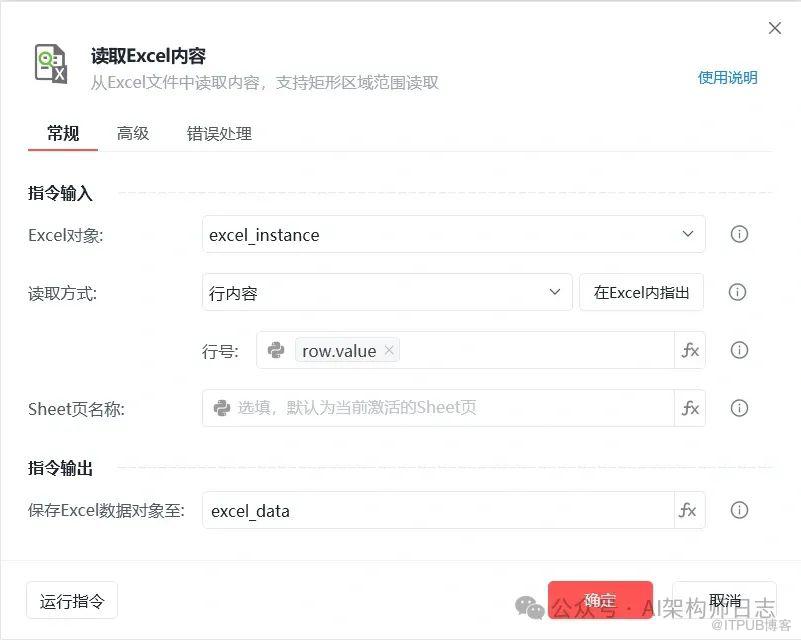Open the 读取方式 行内容 dropdown

pos(387,292)
